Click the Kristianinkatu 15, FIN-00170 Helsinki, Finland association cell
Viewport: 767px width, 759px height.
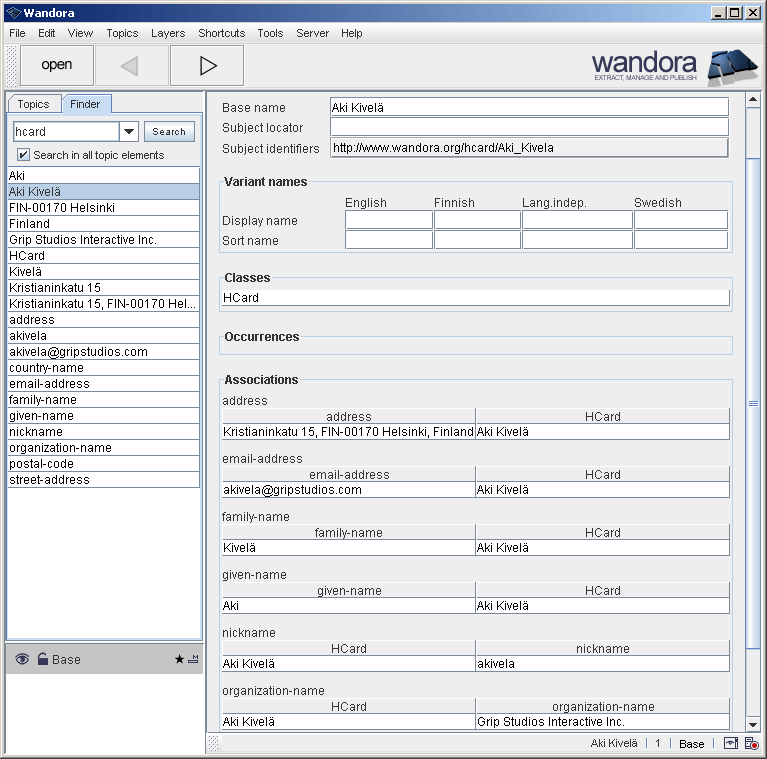pos(348,432)
